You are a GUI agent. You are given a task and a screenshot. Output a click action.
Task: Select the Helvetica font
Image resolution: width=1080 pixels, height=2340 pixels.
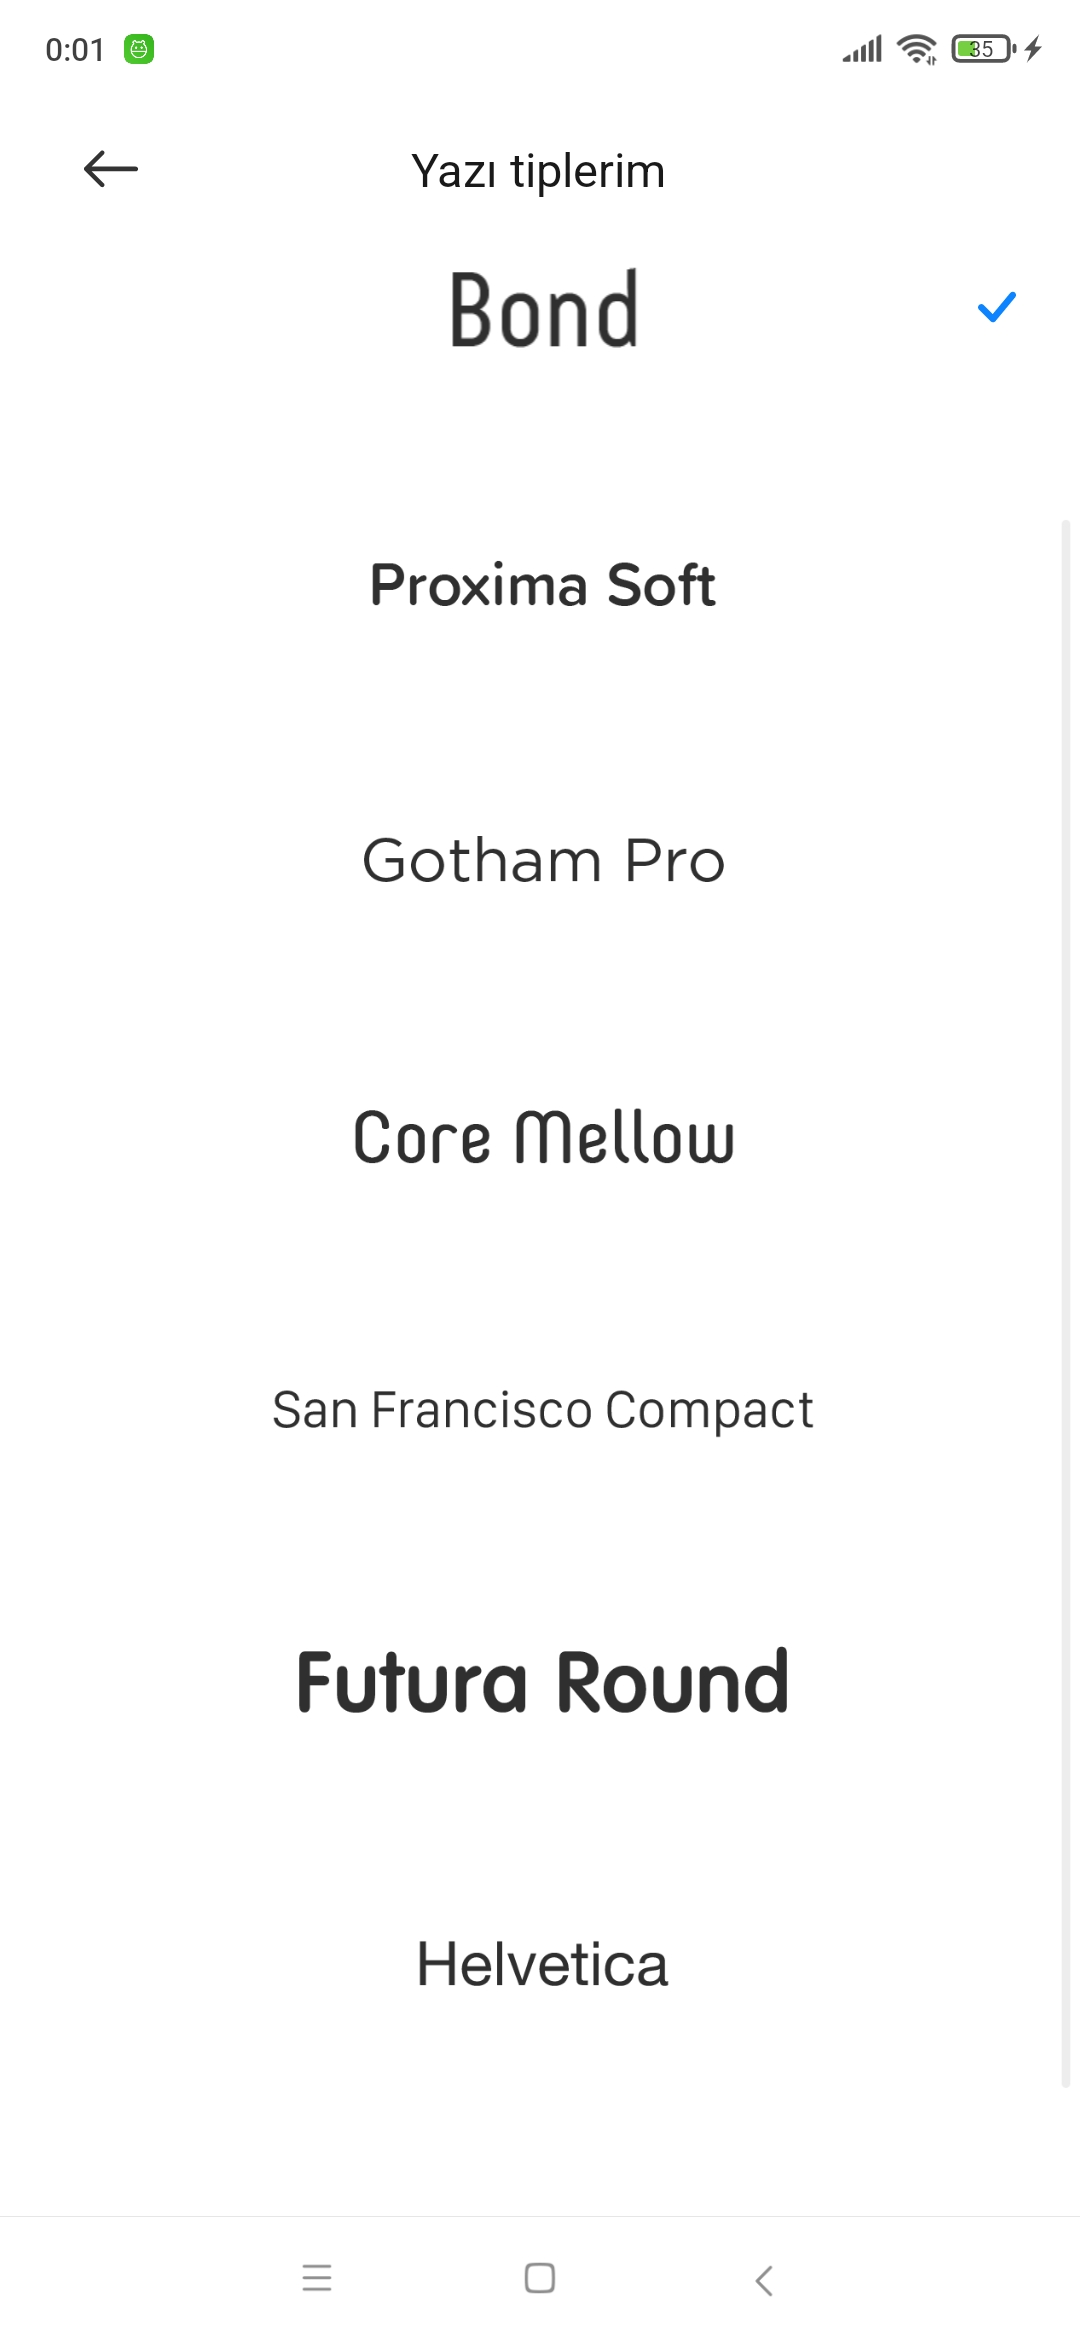point(543,1963)
